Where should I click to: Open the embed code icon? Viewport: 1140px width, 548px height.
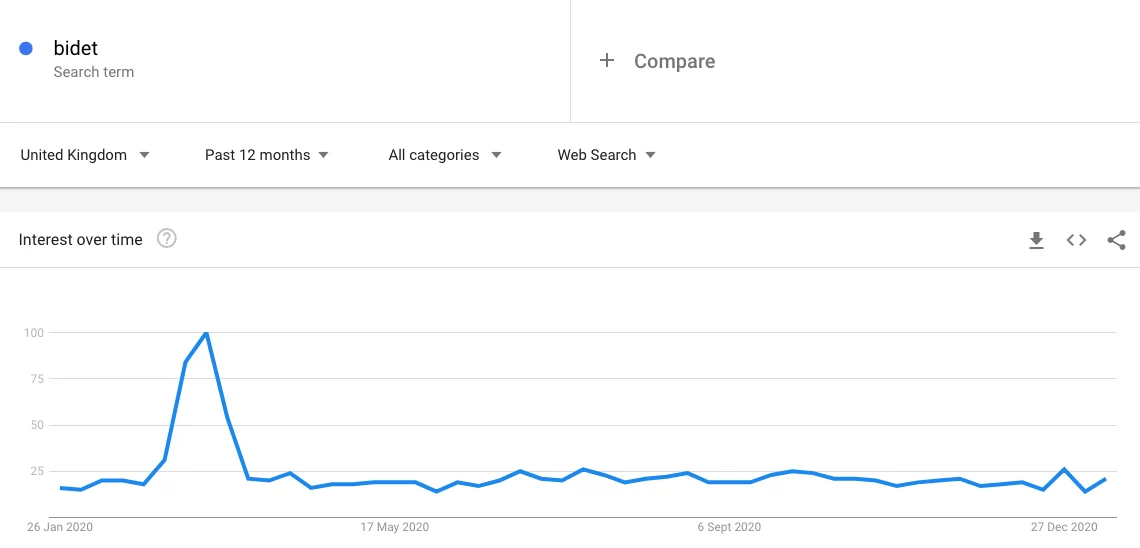pyautogui.click(x=1076, y=240)
